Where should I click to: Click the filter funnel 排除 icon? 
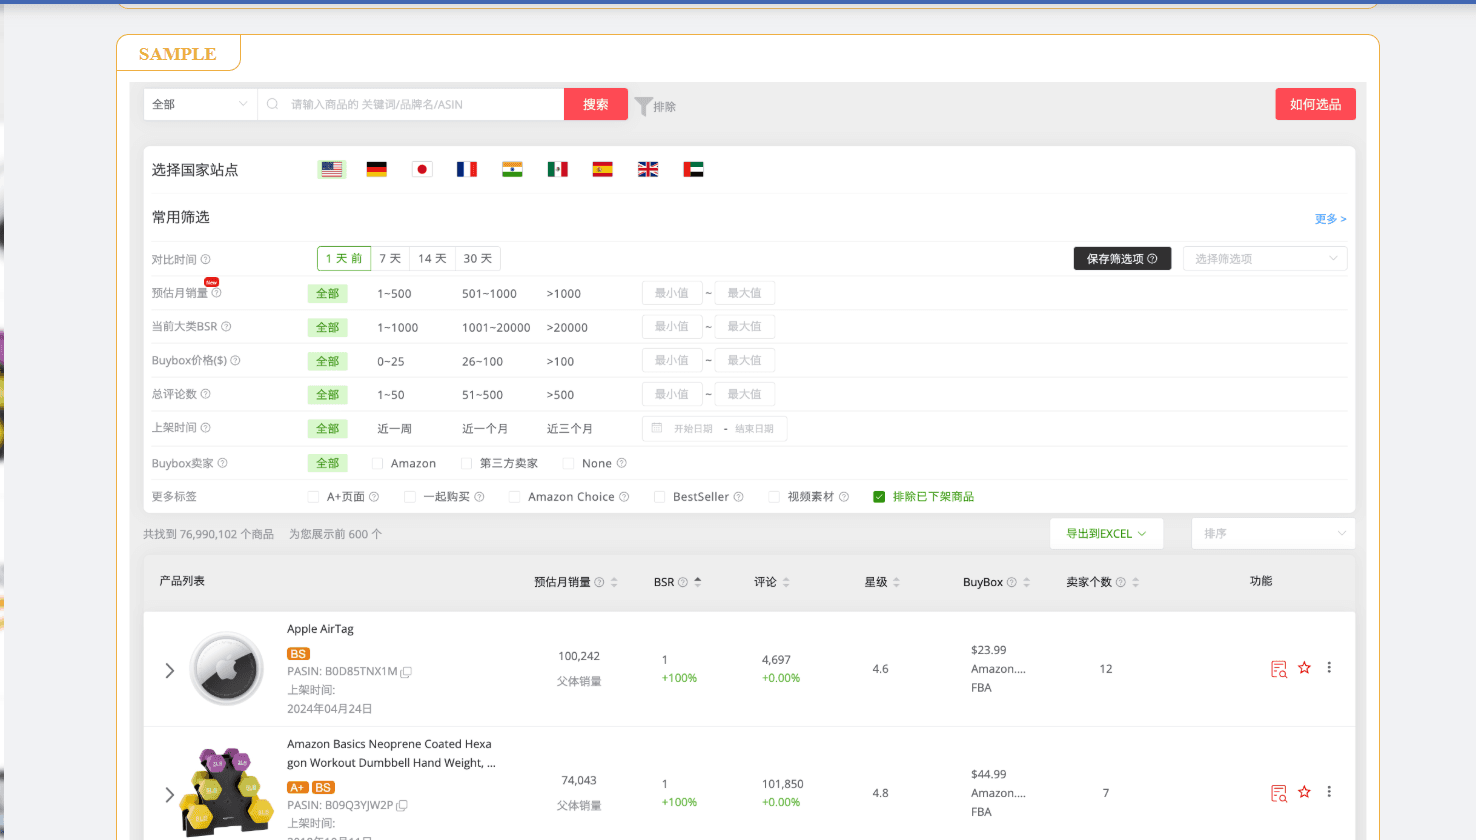[645, 106]
